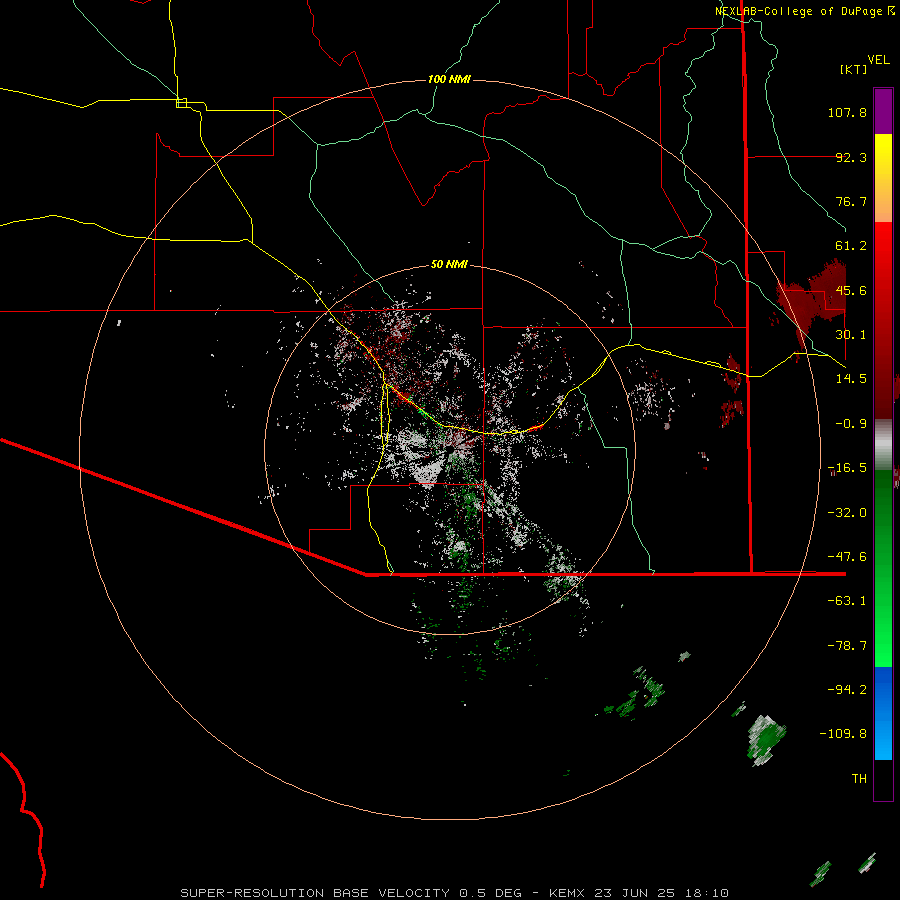Click the -47.6 velocity scale value
Viewport: 900px width, 900px height.
(847, 557)
